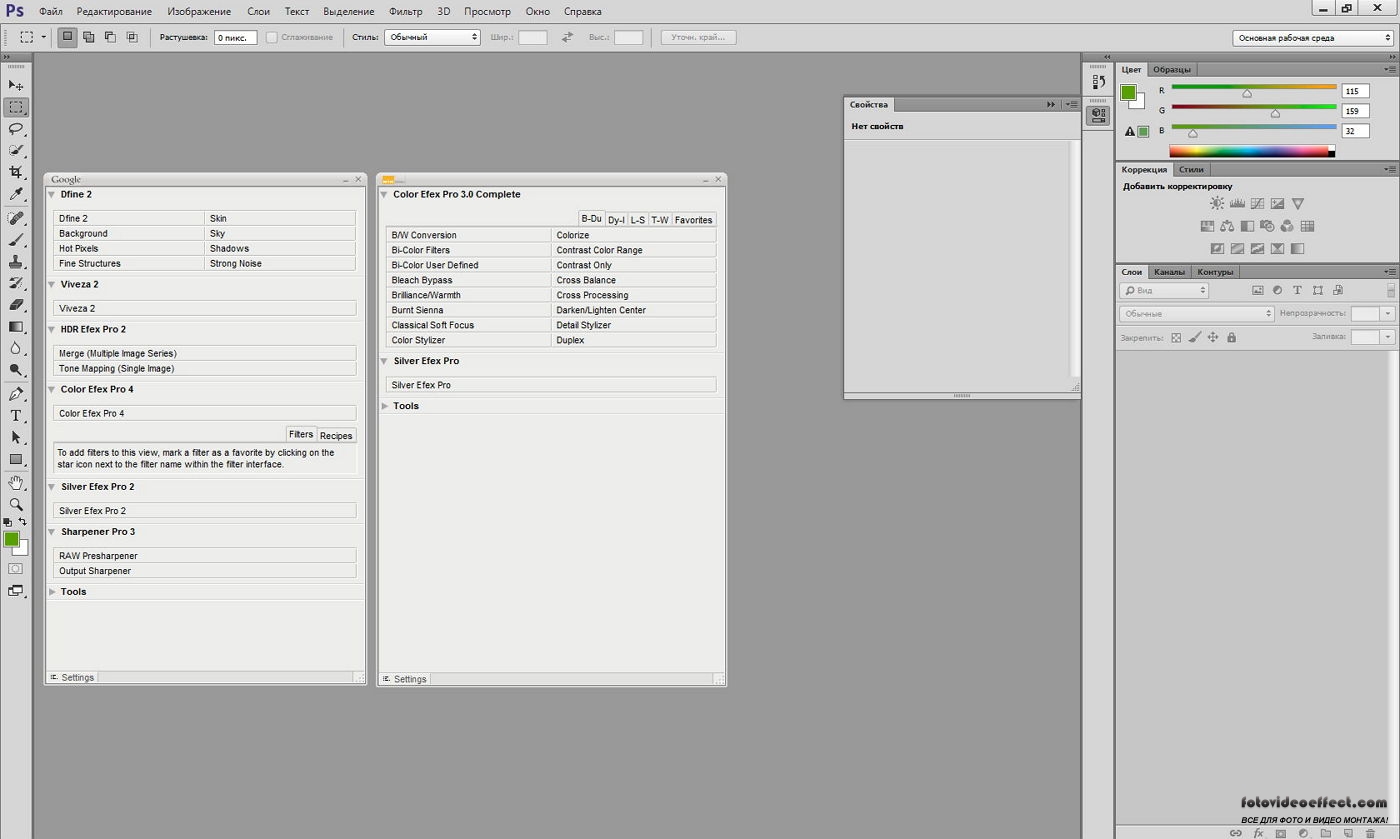The image size is (1400, 839).
Task: Open the Слои menu
Action: tap(258, 11)
